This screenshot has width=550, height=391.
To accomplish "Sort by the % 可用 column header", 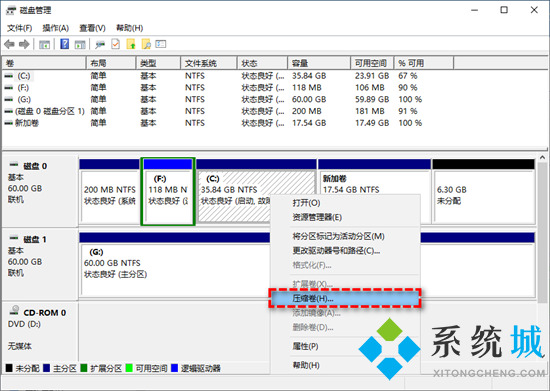I will tap(424, 63).
